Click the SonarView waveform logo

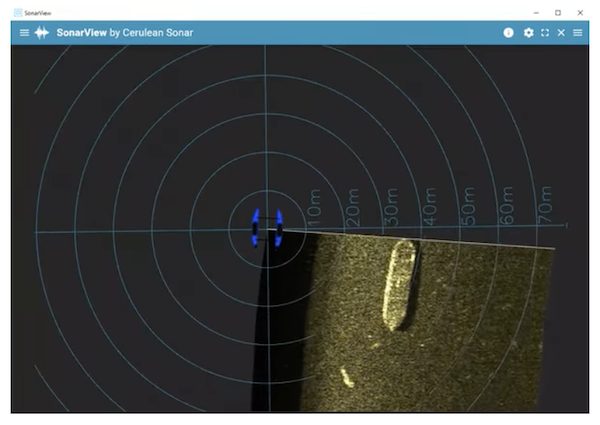[42, 33]
